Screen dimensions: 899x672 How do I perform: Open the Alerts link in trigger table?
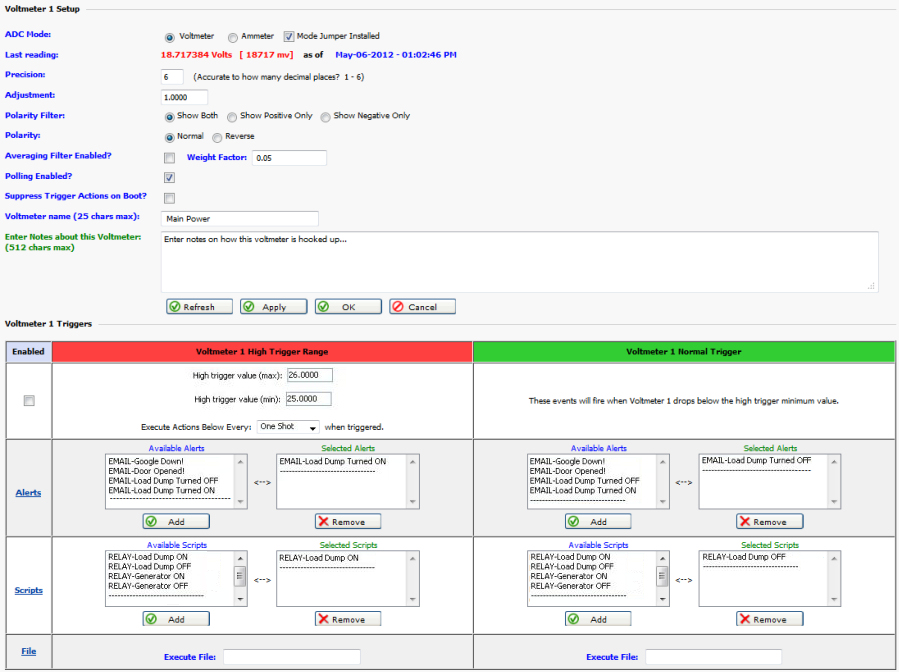[x=28, y=493]
